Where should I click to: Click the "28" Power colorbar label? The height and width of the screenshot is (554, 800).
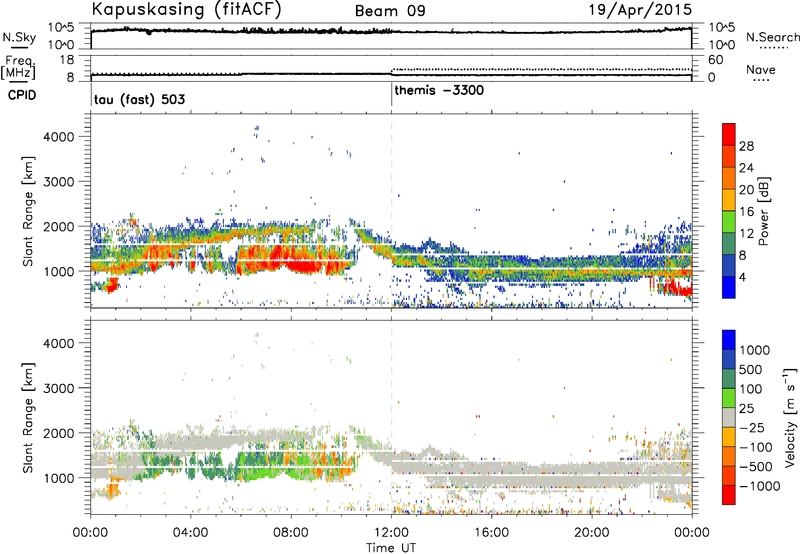pos(746,146)
